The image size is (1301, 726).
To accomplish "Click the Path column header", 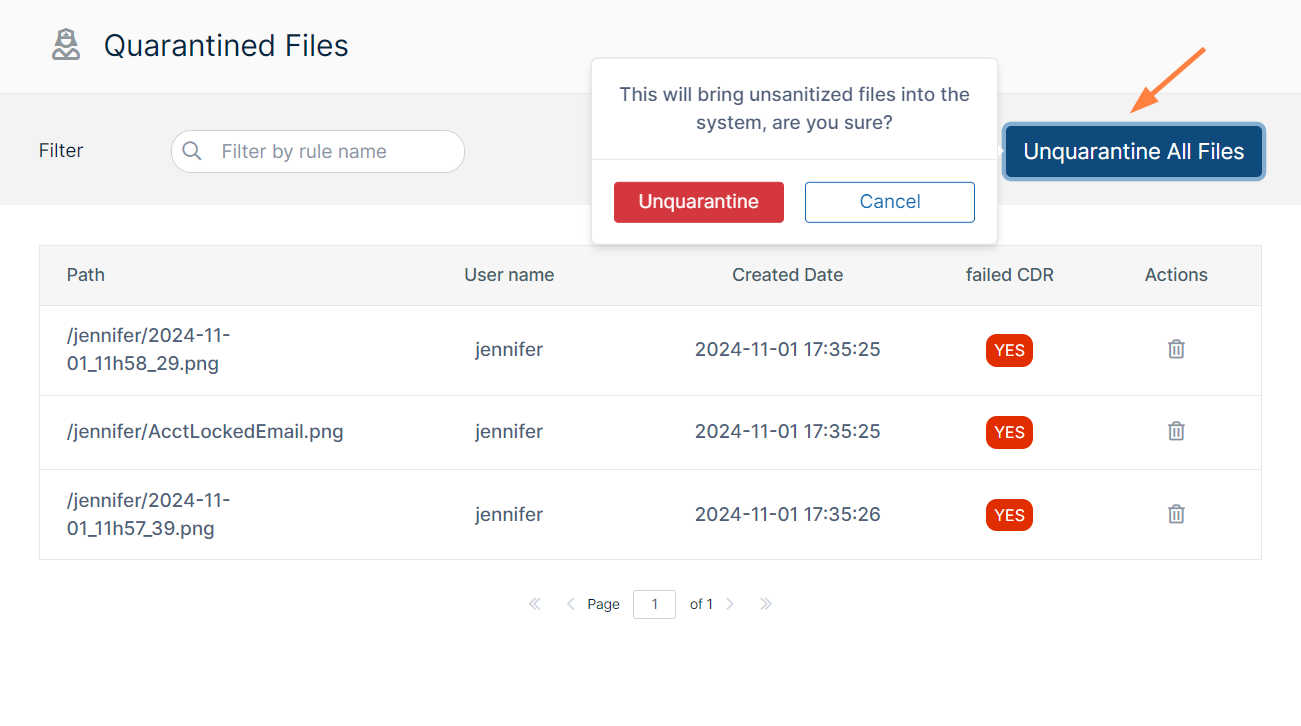I will pyautogui.click(x=86, y=275).
